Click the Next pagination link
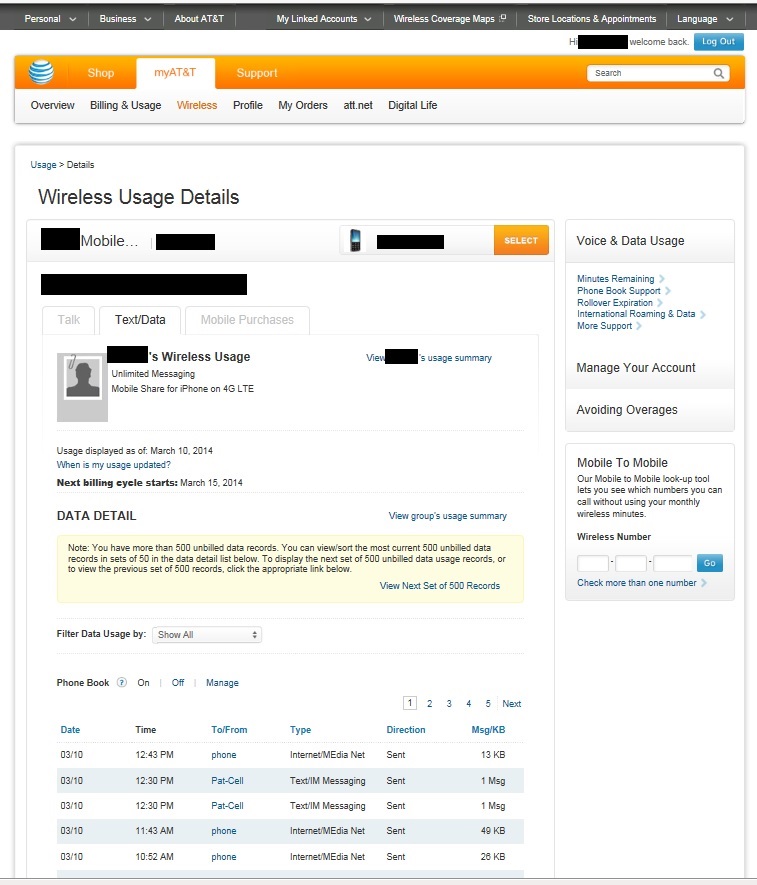This screenshot has width=757, height=885. tap(511, 704)
